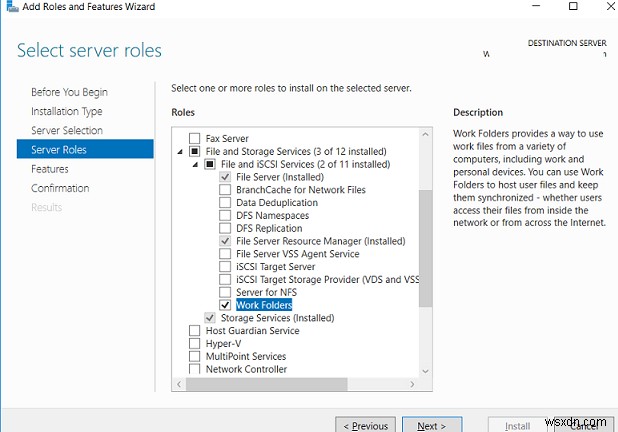This screenshot has width=618, height=432.
Task: Enable BranchCache for Network Files
Action: point(225,190)
